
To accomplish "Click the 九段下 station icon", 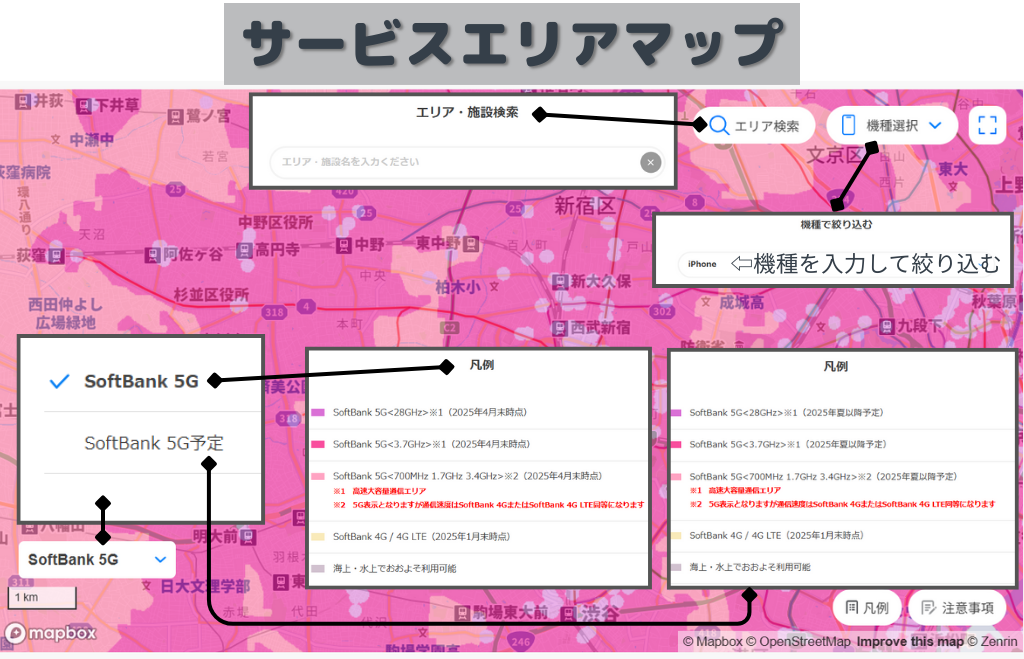I will (x=887, y=326).
